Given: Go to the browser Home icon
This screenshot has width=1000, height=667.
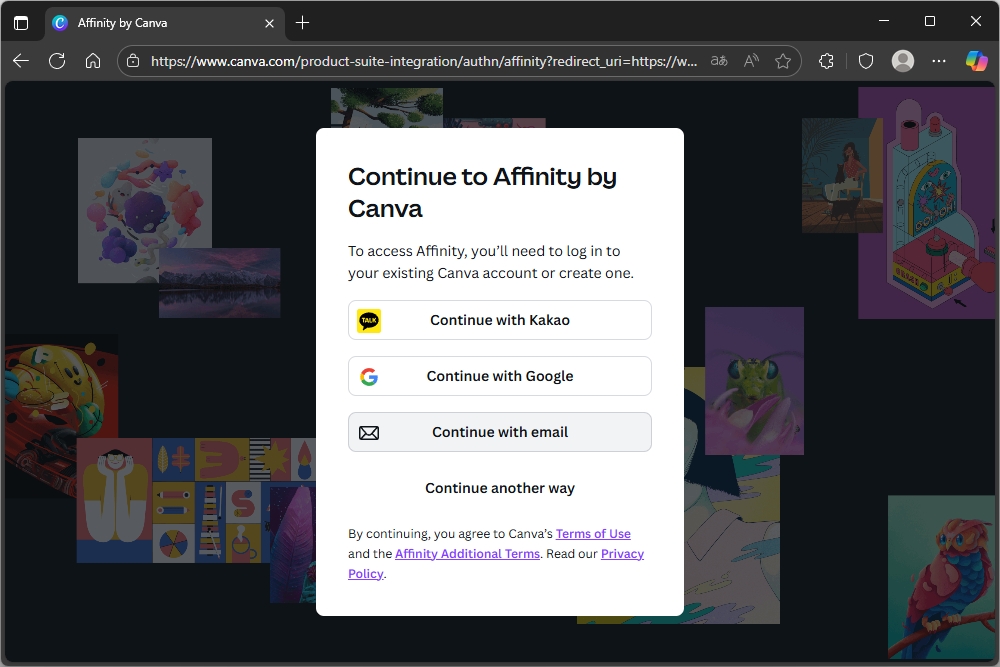Looking at the screenshot, I should click(93, 61).
